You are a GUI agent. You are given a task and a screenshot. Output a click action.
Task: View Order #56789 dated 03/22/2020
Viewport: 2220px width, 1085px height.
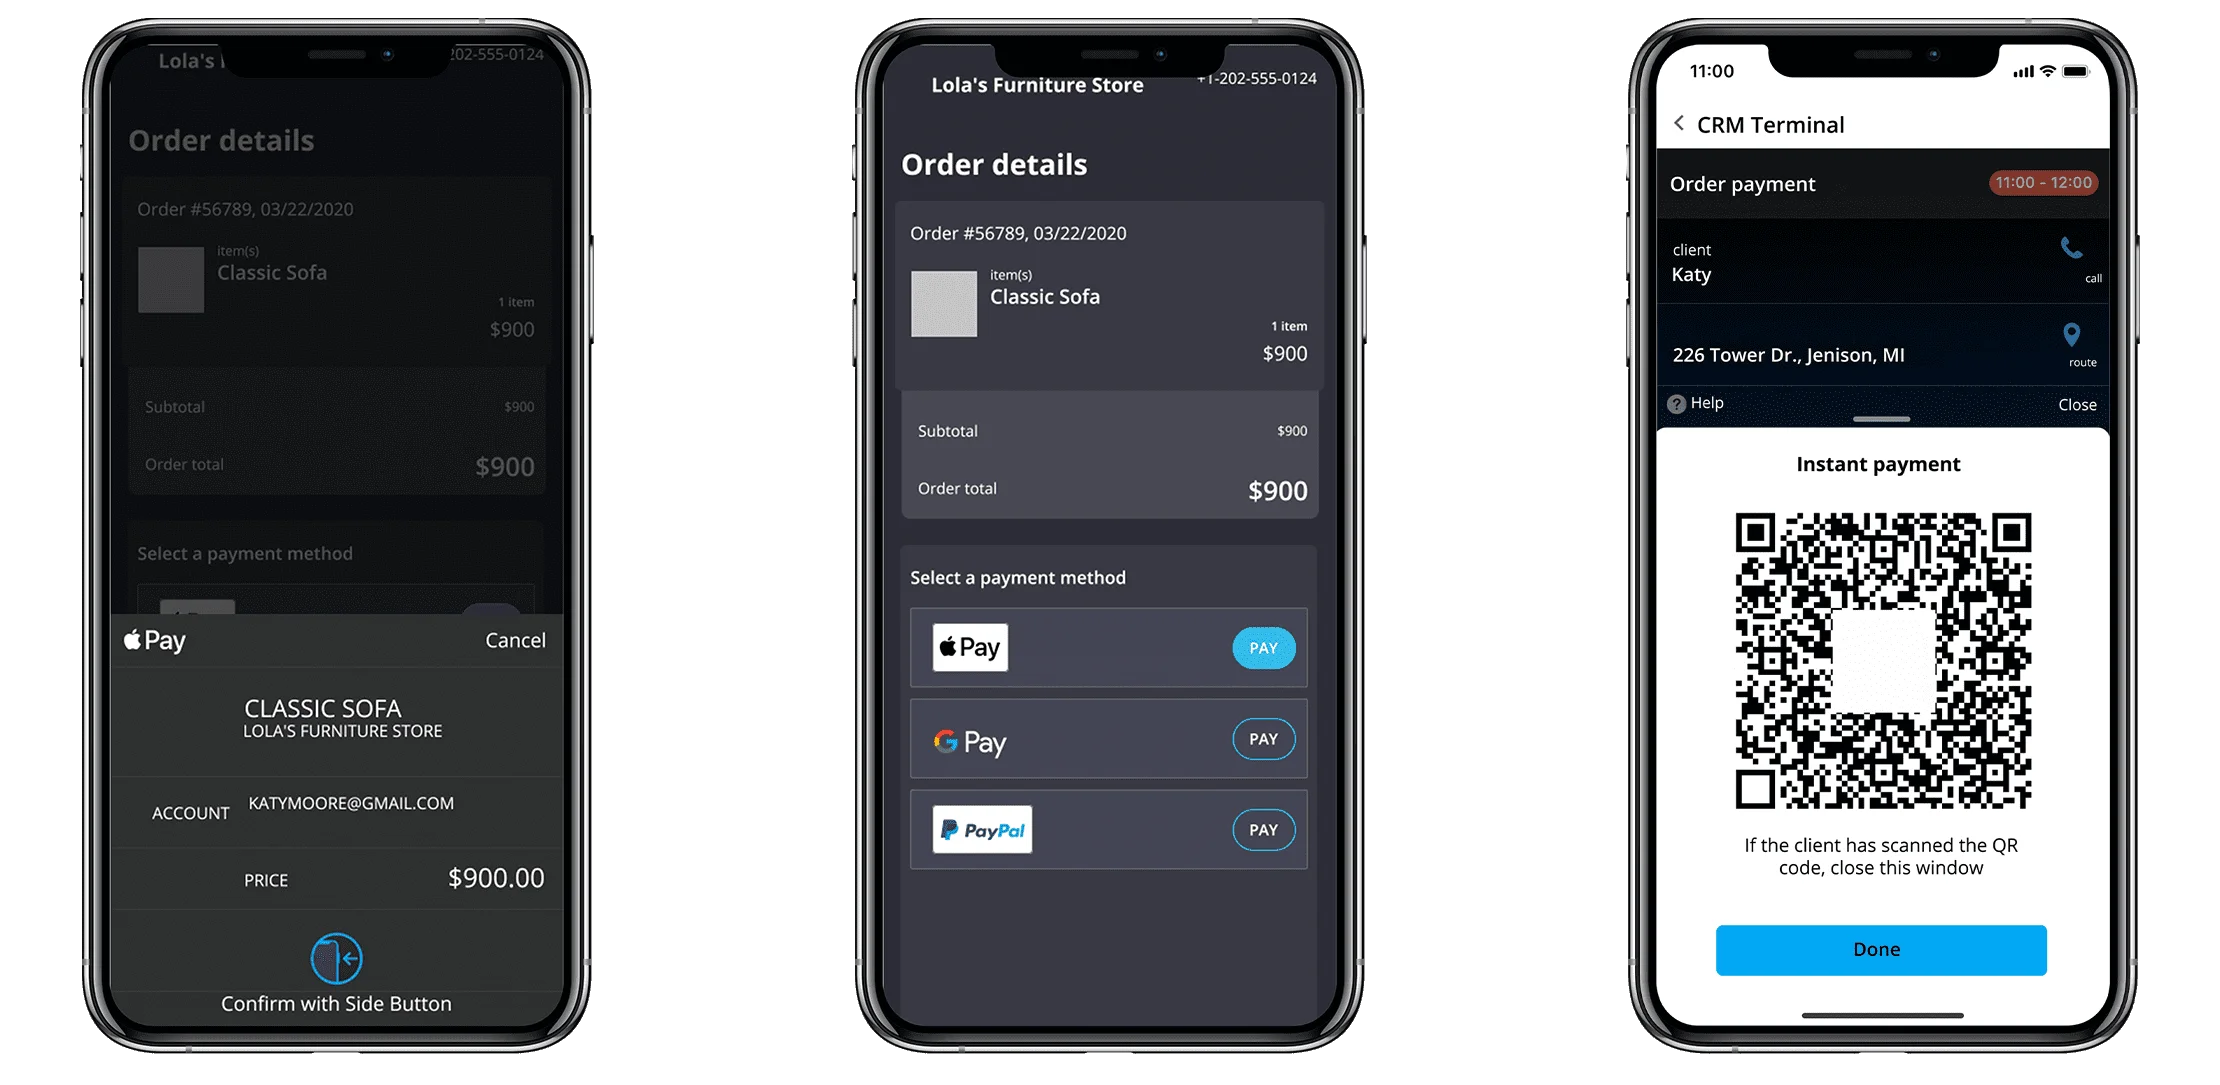tap(1019, 232)
